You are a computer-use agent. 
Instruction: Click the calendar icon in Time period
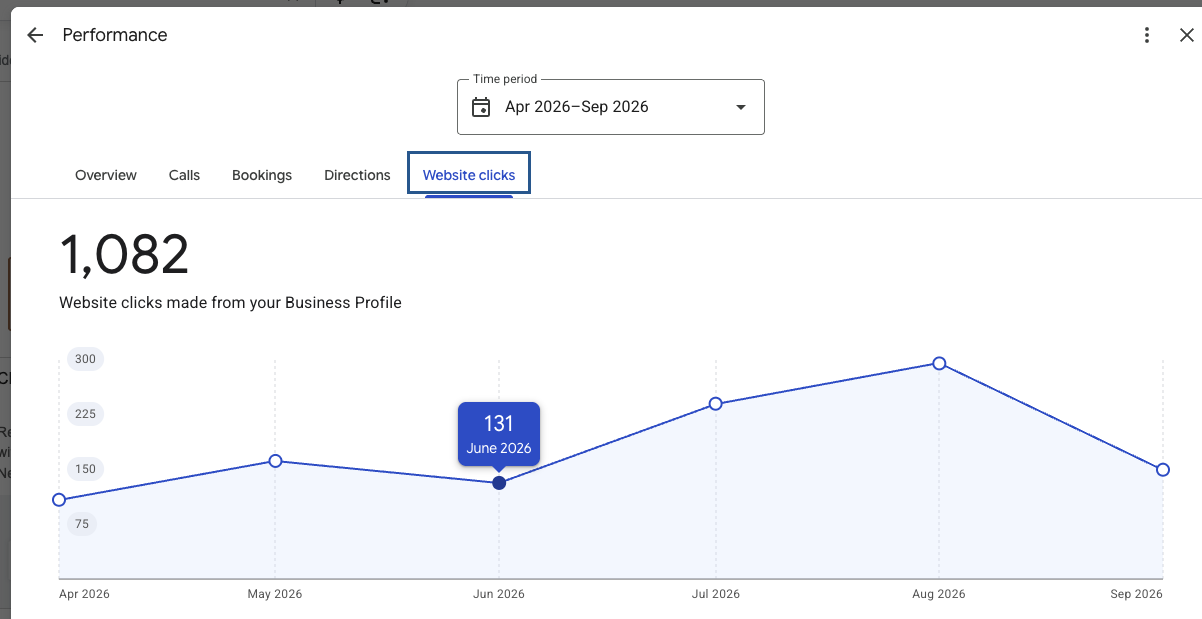point(481,107)
